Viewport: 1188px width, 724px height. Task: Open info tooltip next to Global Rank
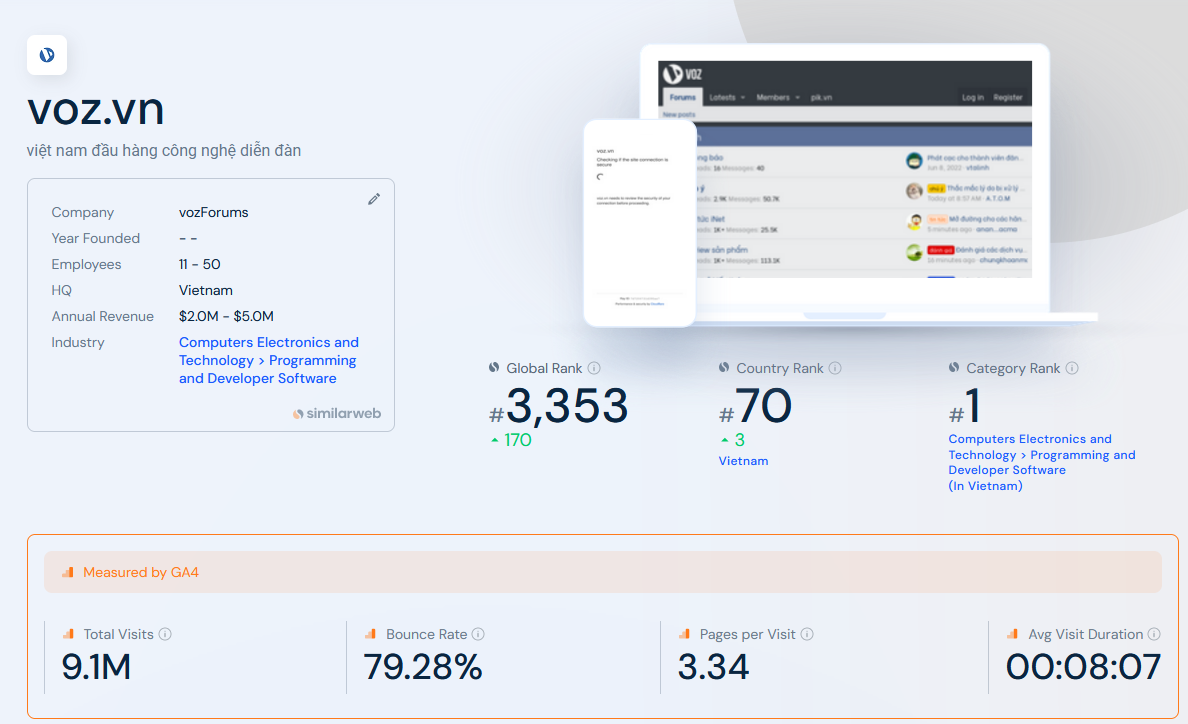click(x=594, y=368)
